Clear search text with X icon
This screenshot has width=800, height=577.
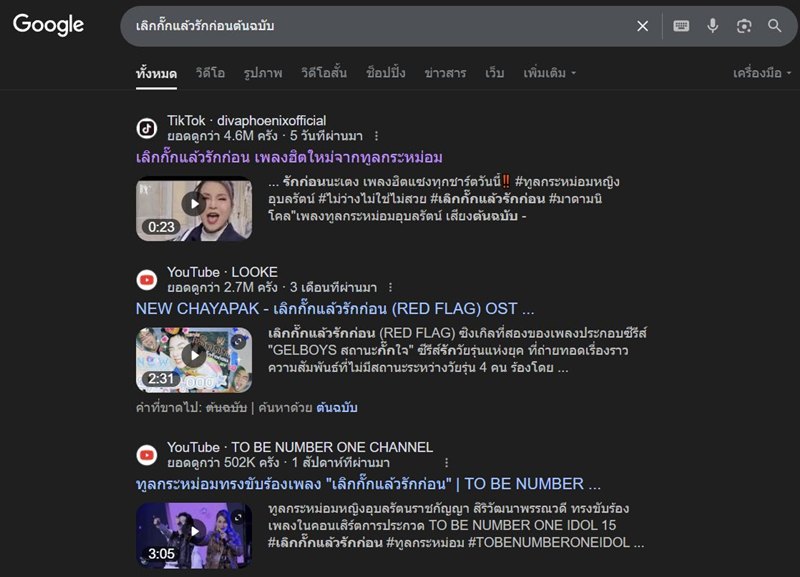(643, 26)
